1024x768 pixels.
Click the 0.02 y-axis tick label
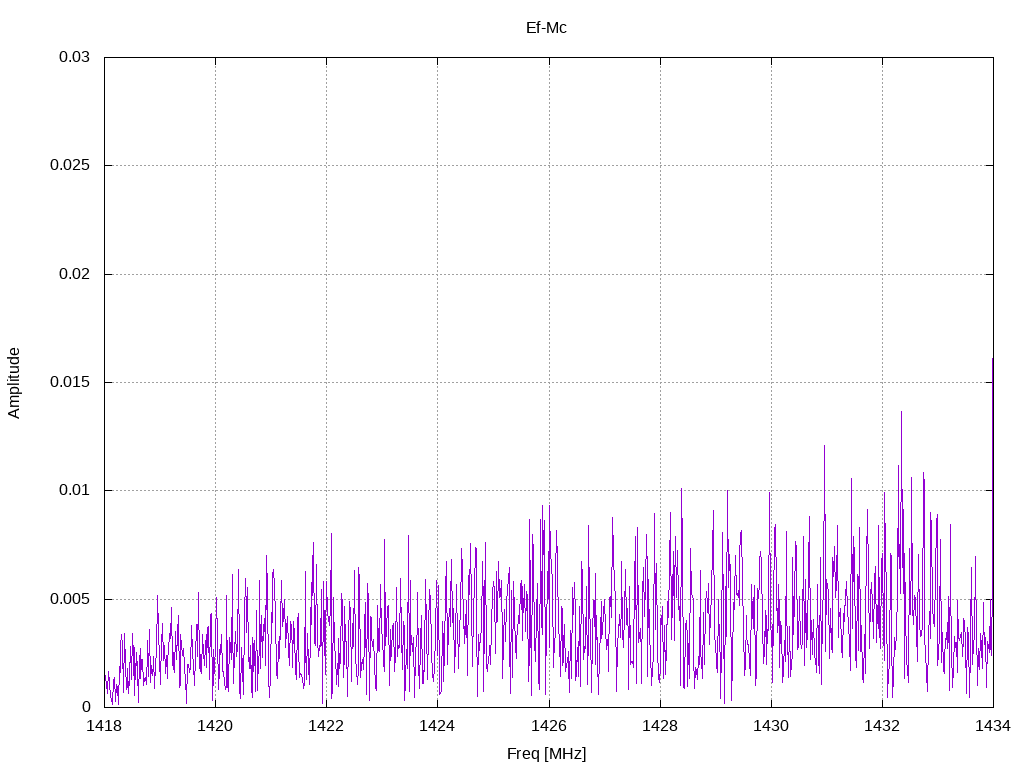[74, 274]
